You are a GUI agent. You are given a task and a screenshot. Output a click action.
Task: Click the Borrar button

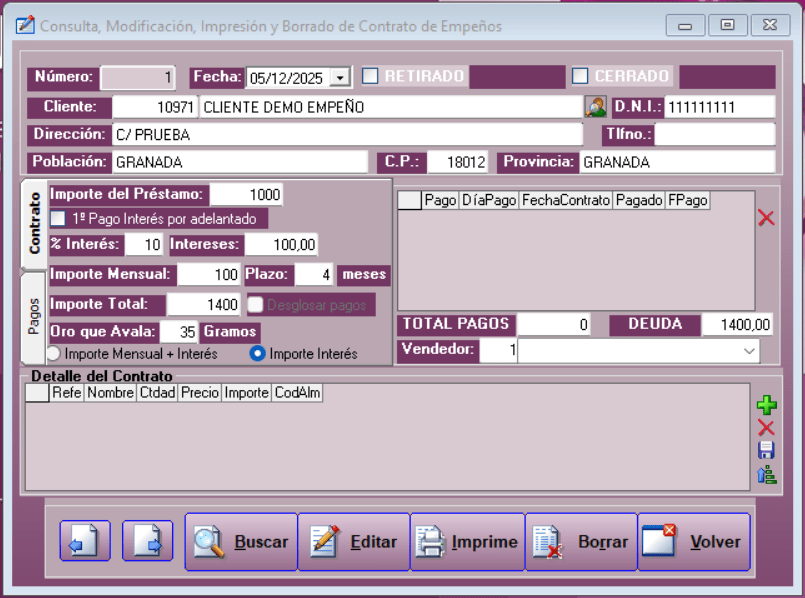[x=582, y=542]
